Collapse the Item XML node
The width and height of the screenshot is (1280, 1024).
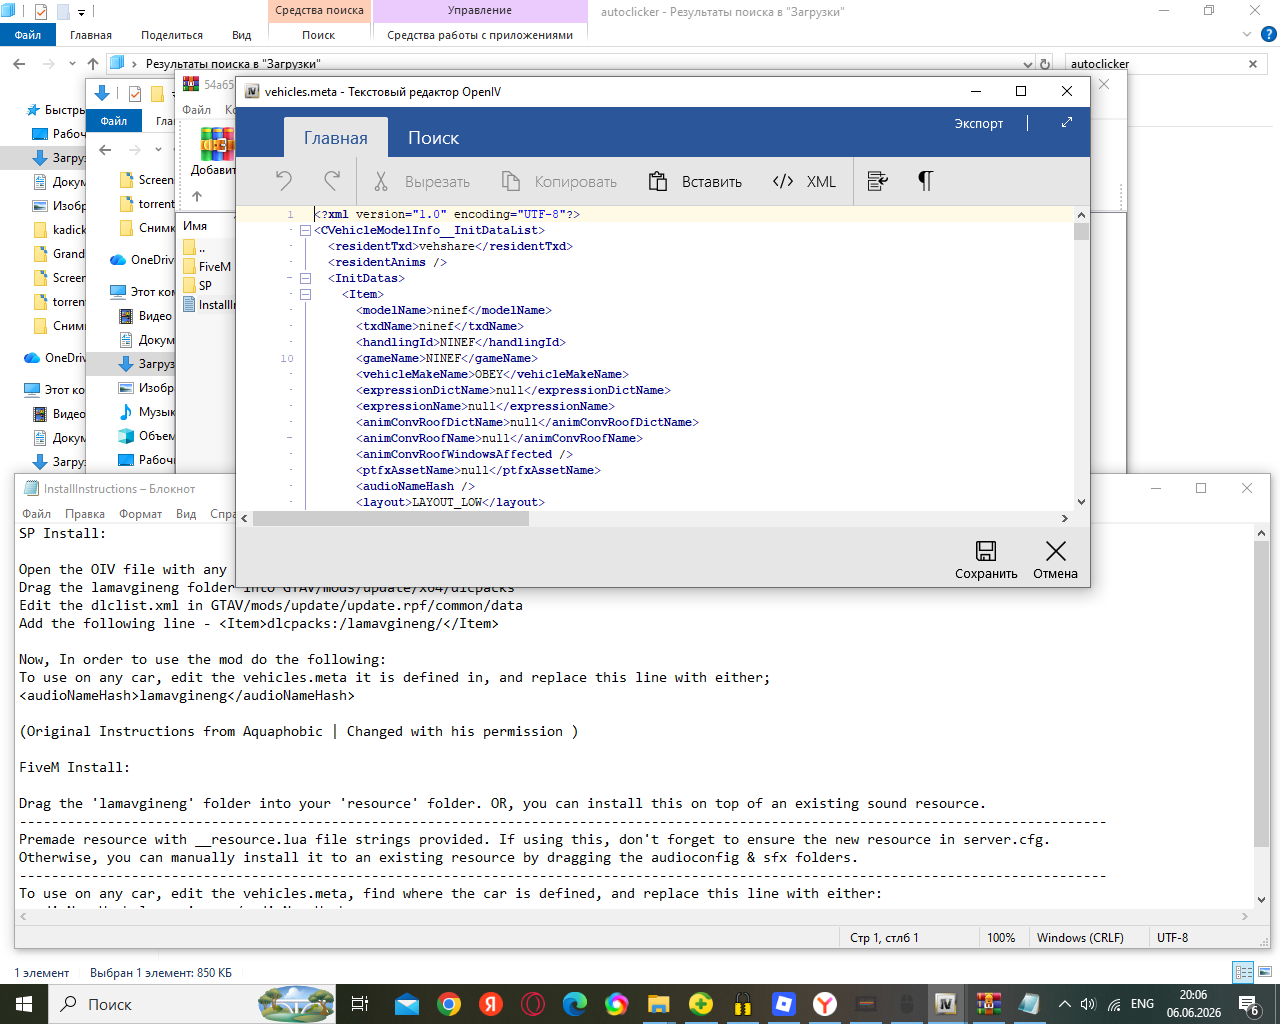305,294
